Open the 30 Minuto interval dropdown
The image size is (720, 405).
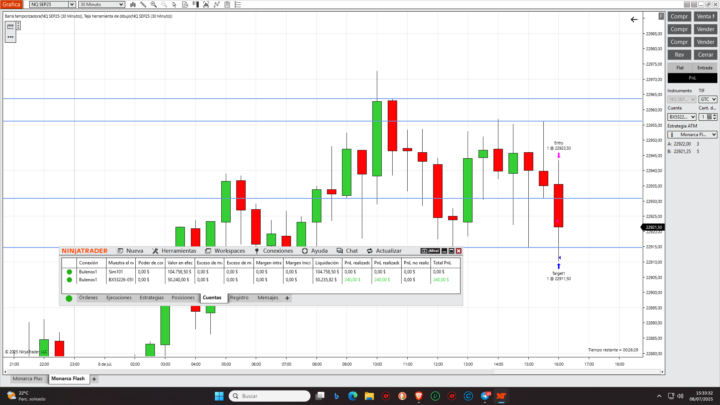pos(101,5)
